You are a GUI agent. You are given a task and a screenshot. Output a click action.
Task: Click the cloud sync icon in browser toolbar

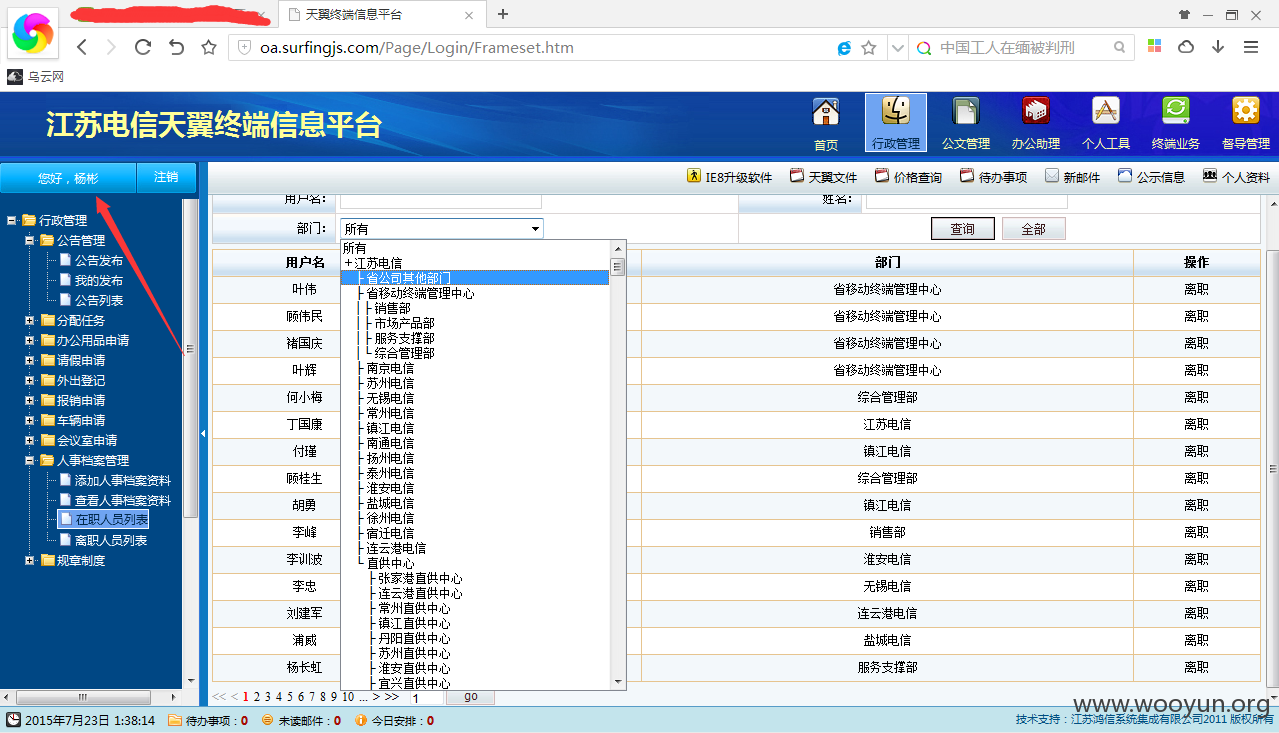pyautogui.click(x=1186, y=47)
